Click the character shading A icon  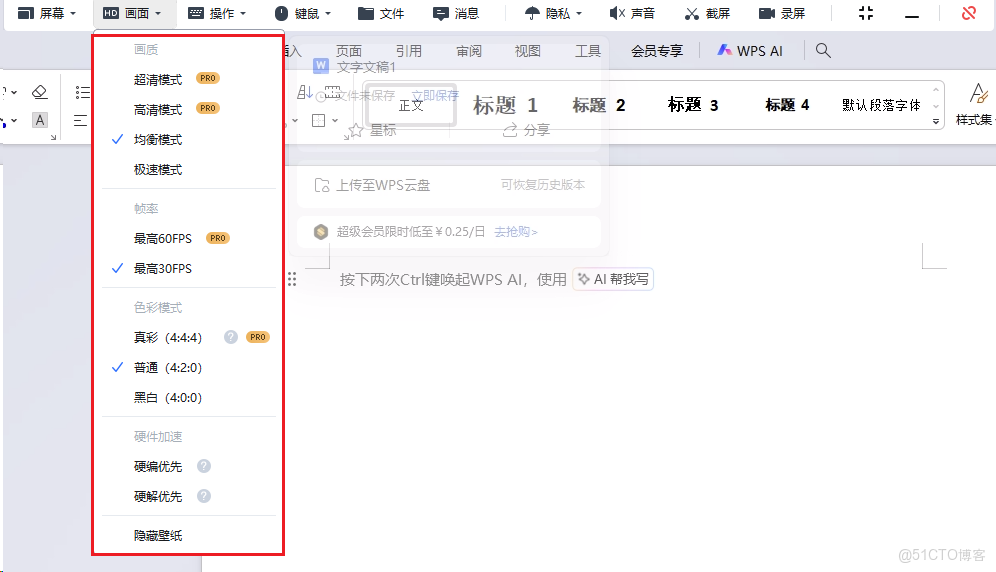(x=39, y=119)
